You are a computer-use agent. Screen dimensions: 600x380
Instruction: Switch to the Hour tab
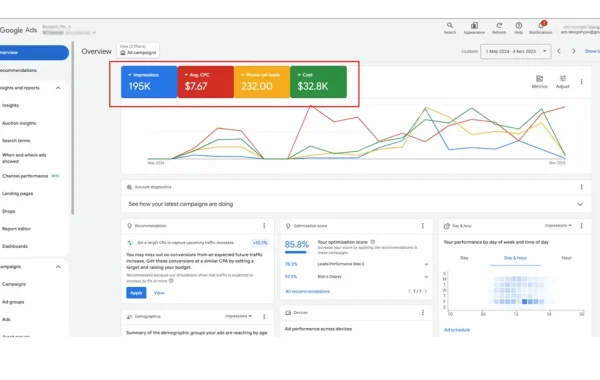pyautogui.click(x=566, y=258)
